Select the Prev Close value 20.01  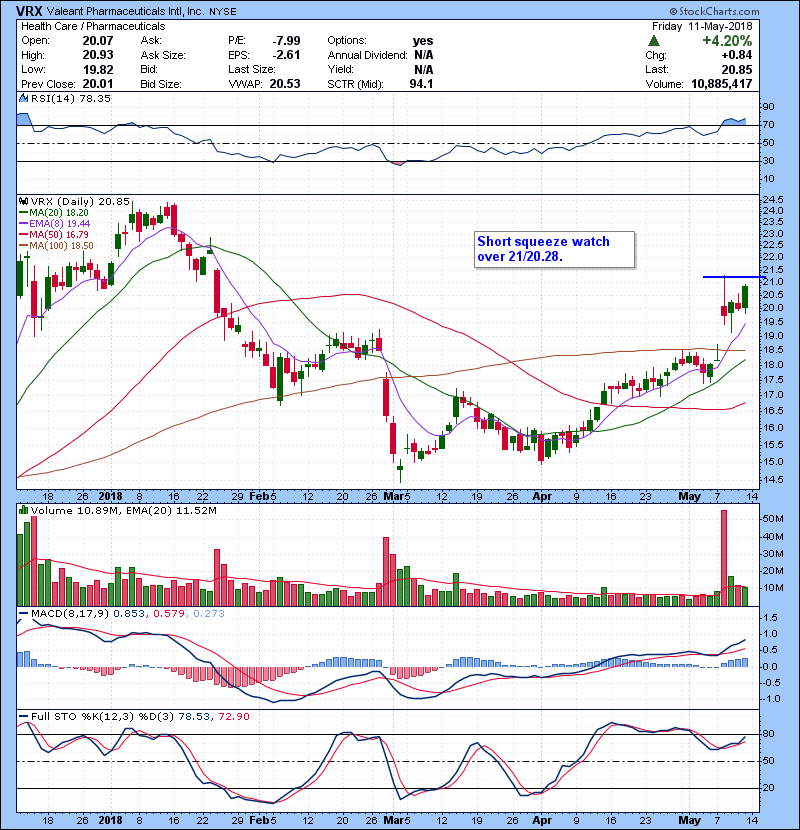click(x=98, y=84)
